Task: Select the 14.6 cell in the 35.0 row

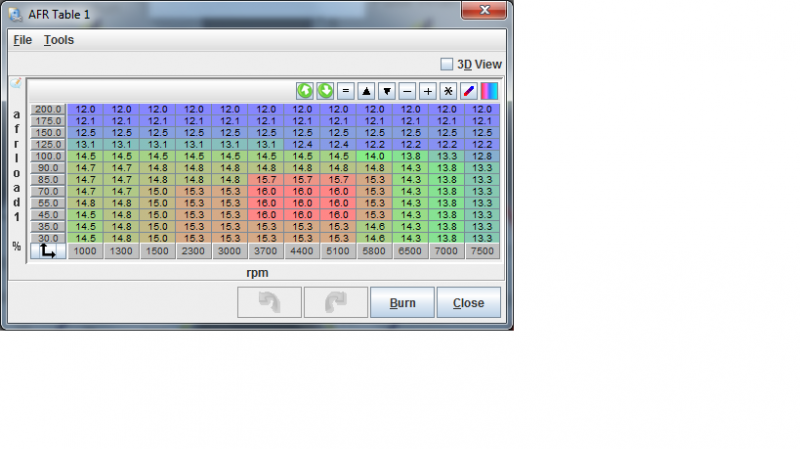Action: (374, 227)
